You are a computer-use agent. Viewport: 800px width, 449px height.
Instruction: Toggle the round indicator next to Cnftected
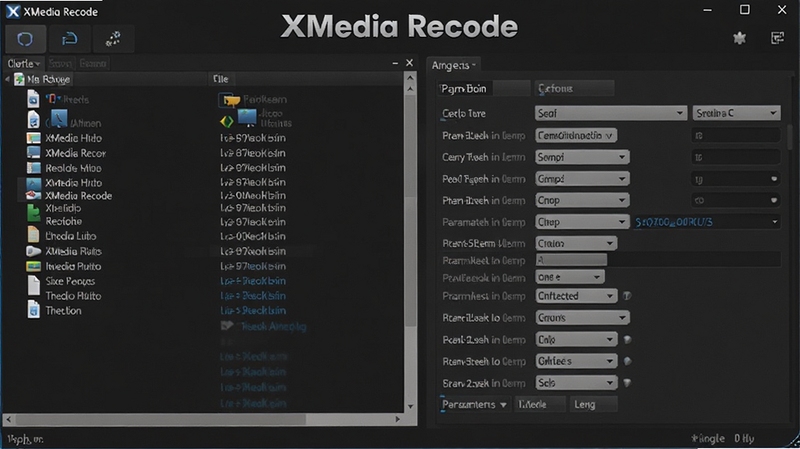627,295
